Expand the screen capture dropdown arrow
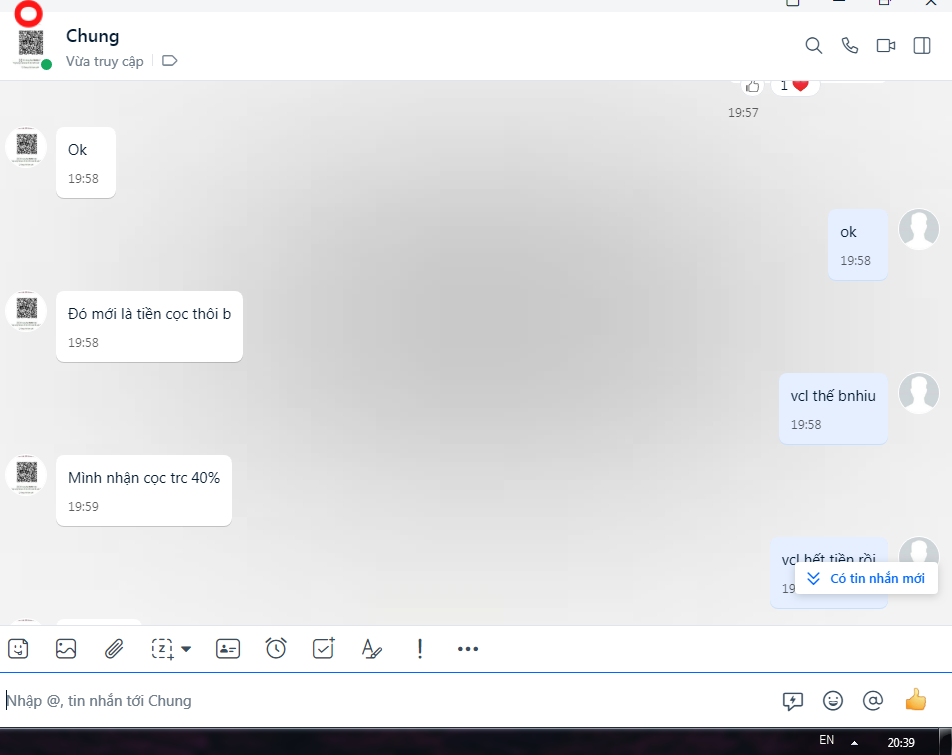The width and height of the screenshot is (952, 755). point(186,649)
